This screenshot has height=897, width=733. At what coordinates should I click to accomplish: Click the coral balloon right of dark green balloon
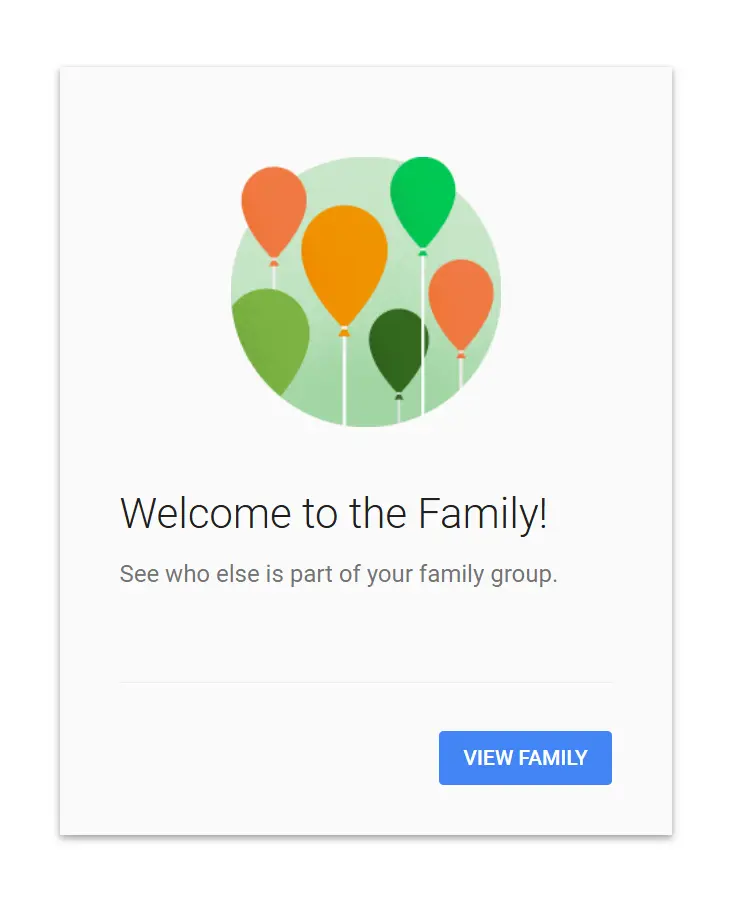pyautogui.click(x=461, y=303)
